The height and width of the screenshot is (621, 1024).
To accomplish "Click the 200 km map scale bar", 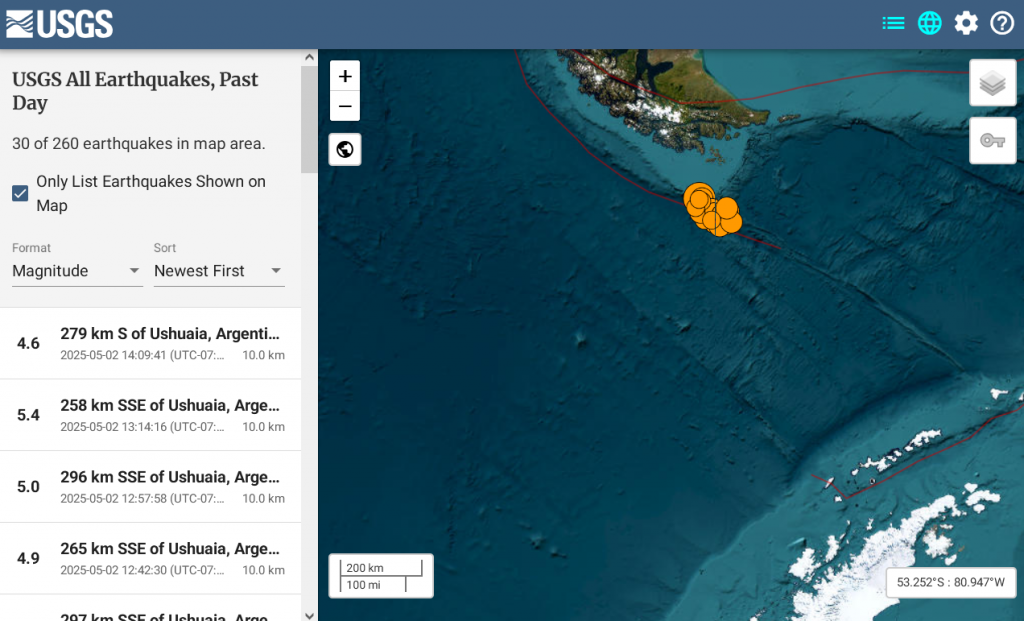I will [x=381, y=568].
